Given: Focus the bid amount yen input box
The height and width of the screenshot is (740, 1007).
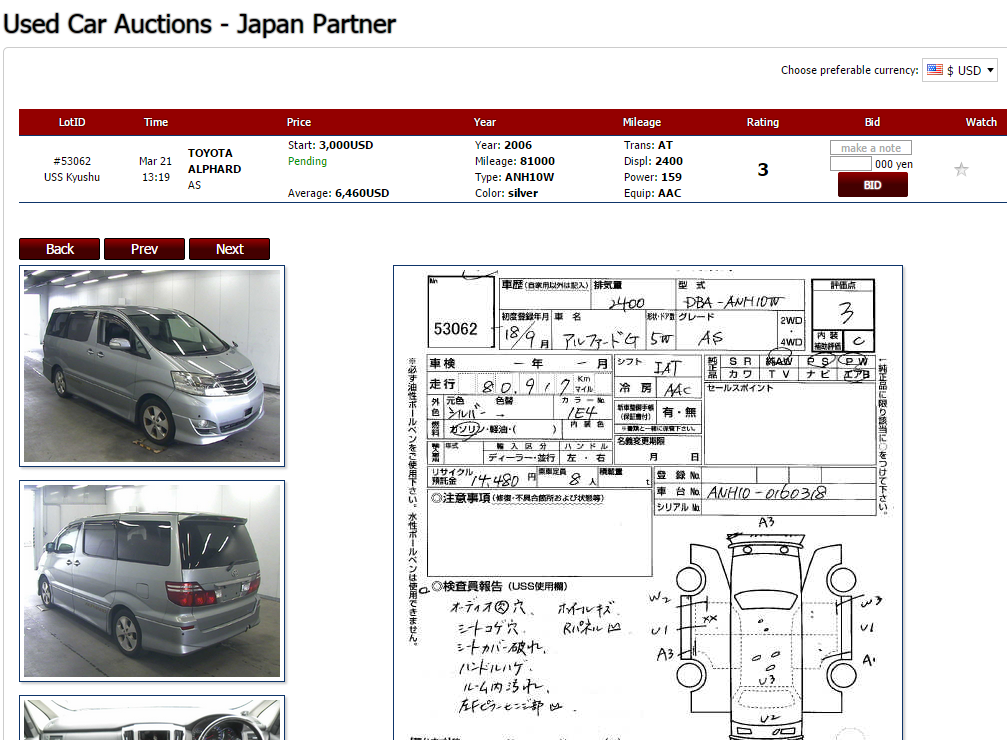Looking at the screenshot, I should [850, 164].
